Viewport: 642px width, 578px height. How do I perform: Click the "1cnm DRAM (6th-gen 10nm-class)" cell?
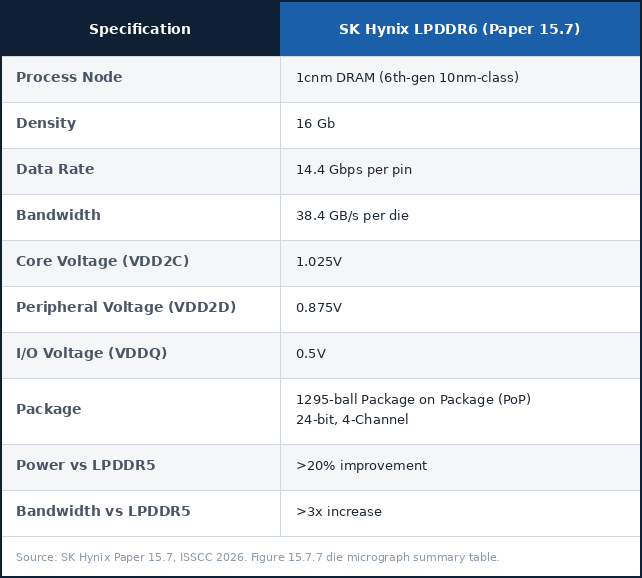pyautogui.click(x=407, y=77)
